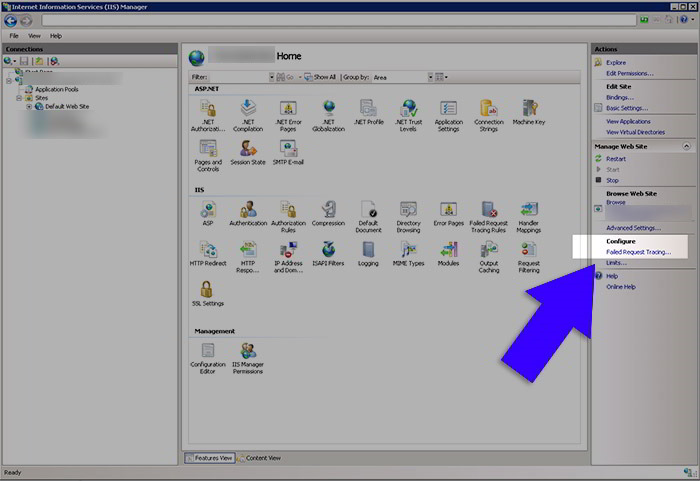Open Configuration Editor feature
The image size is (700, 481).
point(208,358)
